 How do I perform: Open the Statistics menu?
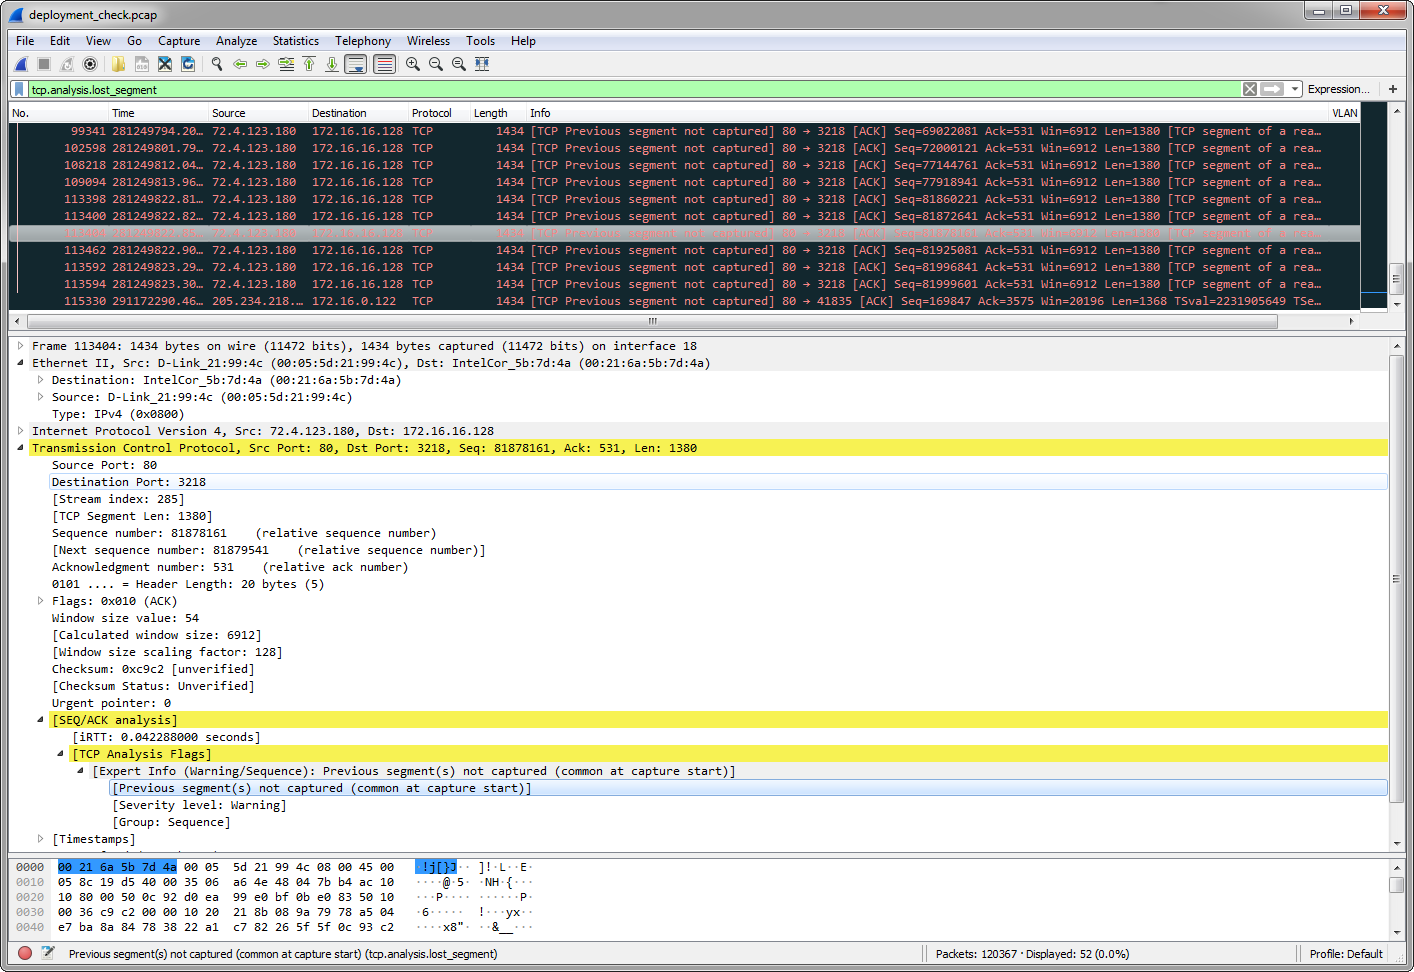point(295,41)
